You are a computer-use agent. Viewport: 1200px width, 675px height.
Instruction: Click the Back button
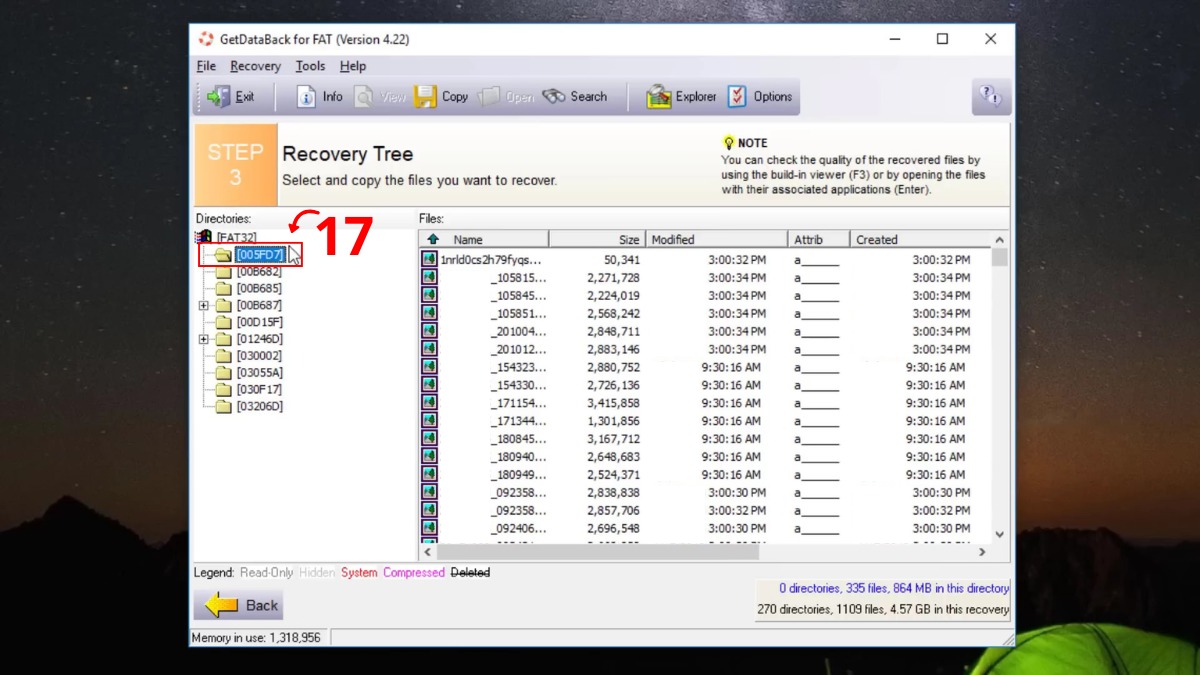[x=238, y=604]
